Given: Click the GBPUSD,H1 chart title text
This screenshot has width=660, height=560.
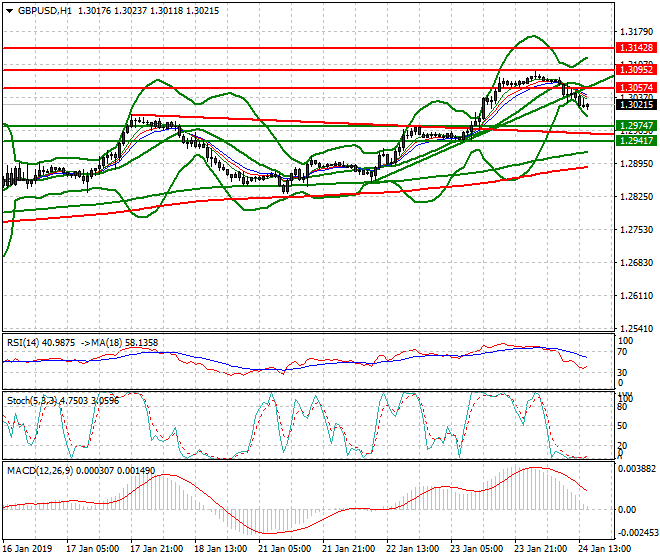Looking at the screenshot, I should tap(45, 11).
